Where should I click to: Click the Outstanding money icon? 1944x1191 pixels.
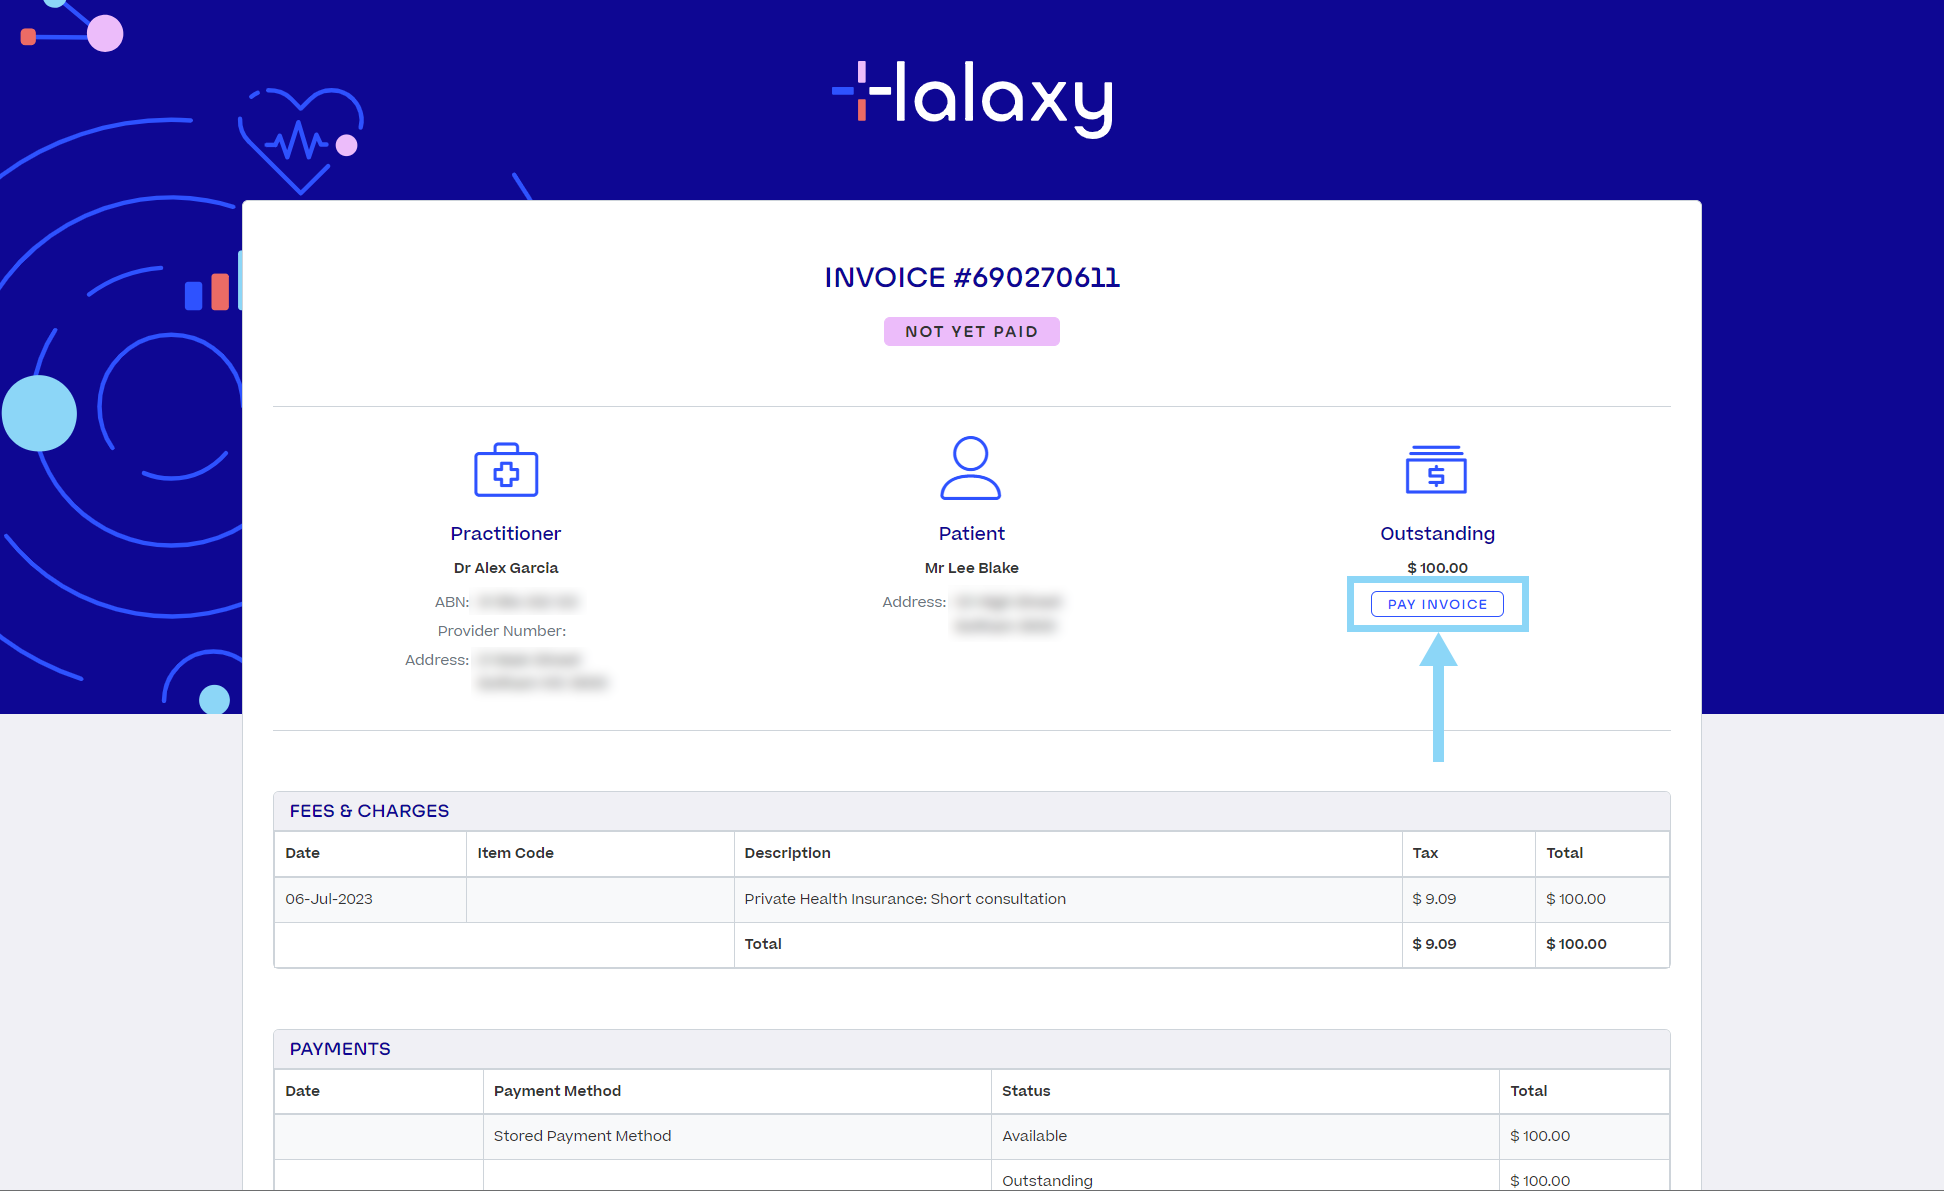pyautogui.click(x=1436, y=470)
